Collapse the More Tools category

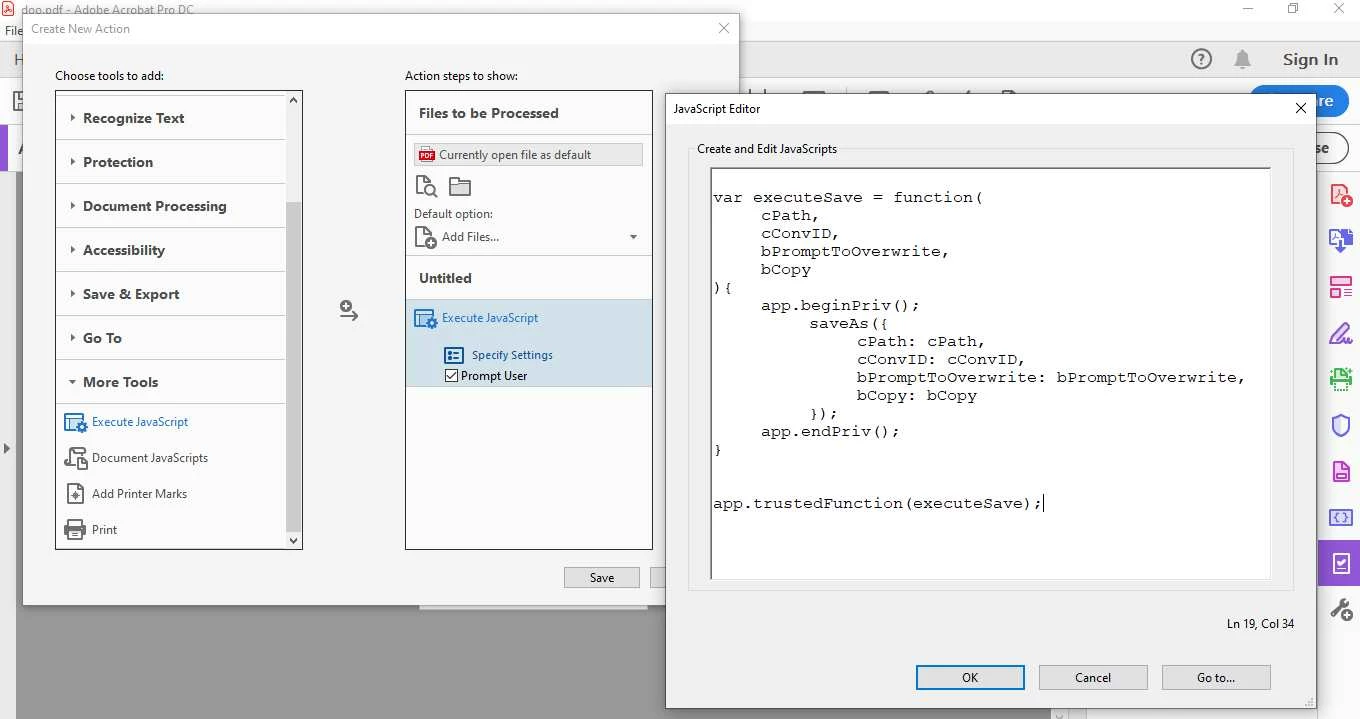tap(73, 382)
